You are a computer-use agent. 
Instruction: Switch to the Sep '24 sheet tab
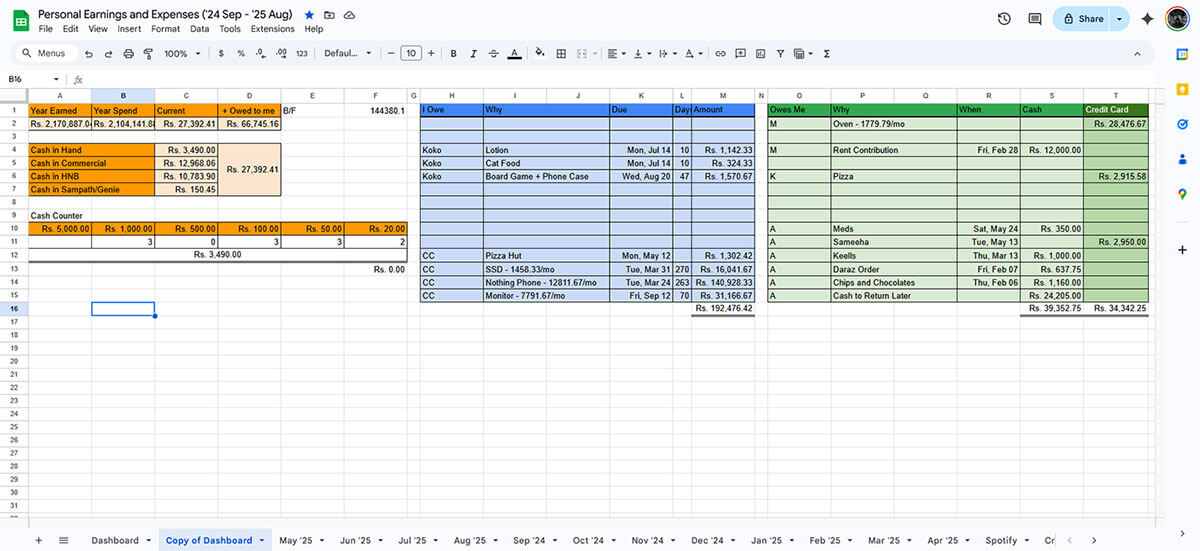529,540
